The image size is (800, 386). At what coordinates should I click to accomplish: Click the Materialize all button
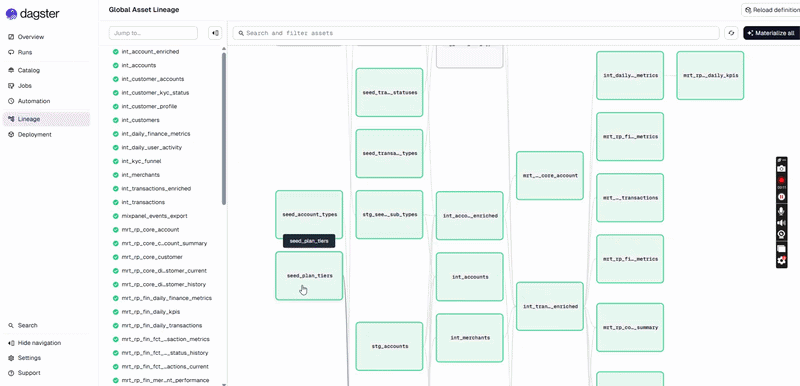pos(771,33)
